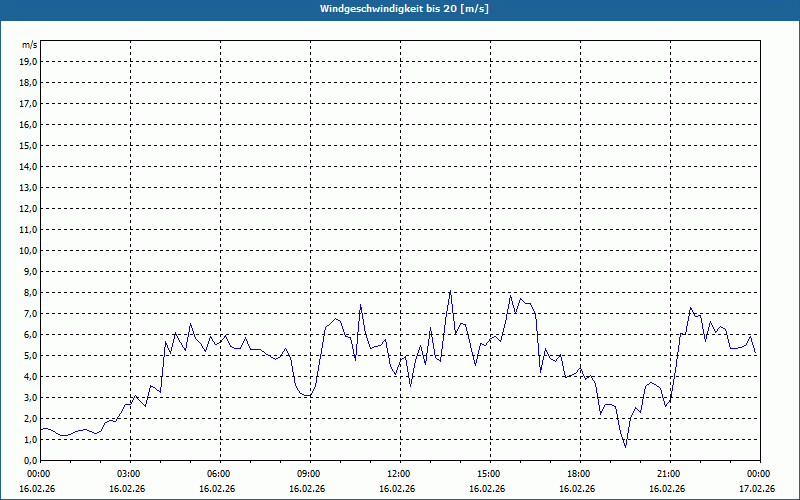Select the 15:00 time axis label

(x=489, y=474)
